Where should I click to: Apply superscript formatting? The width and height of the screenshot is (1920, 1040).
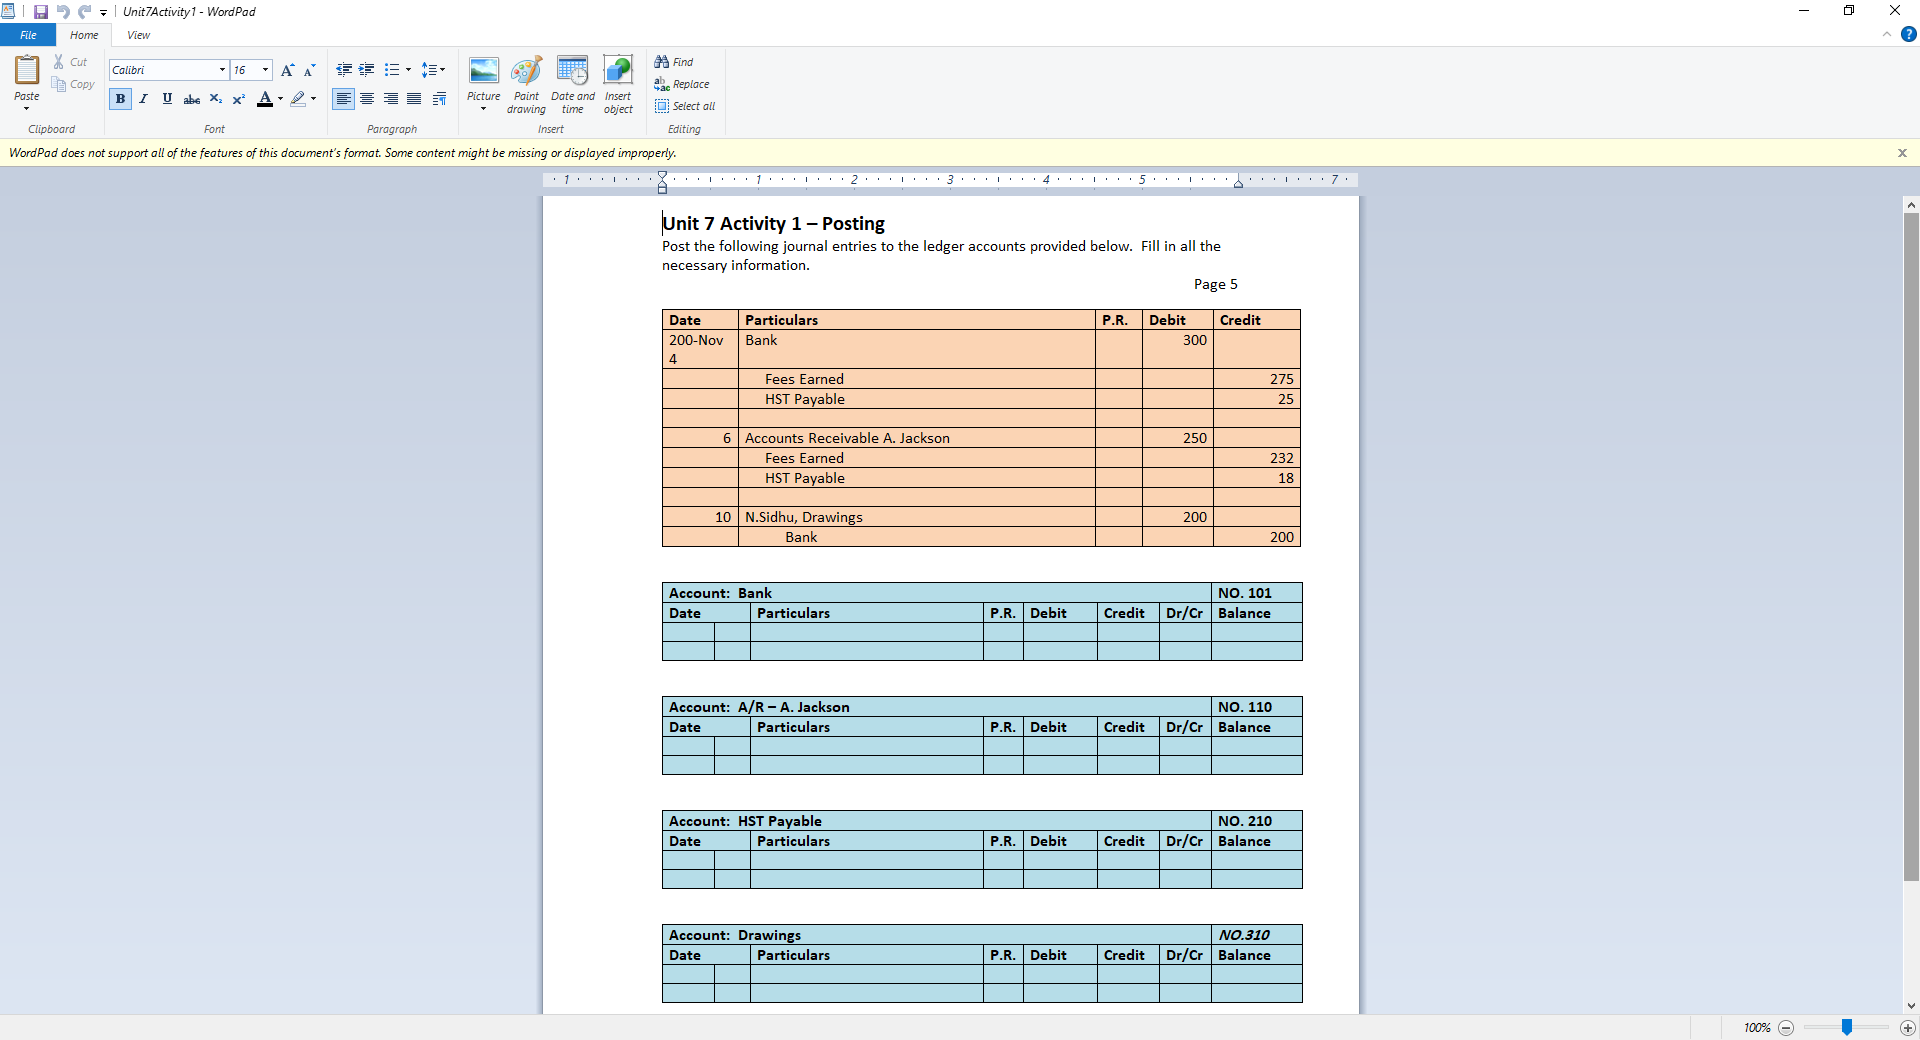coord(238,99)
